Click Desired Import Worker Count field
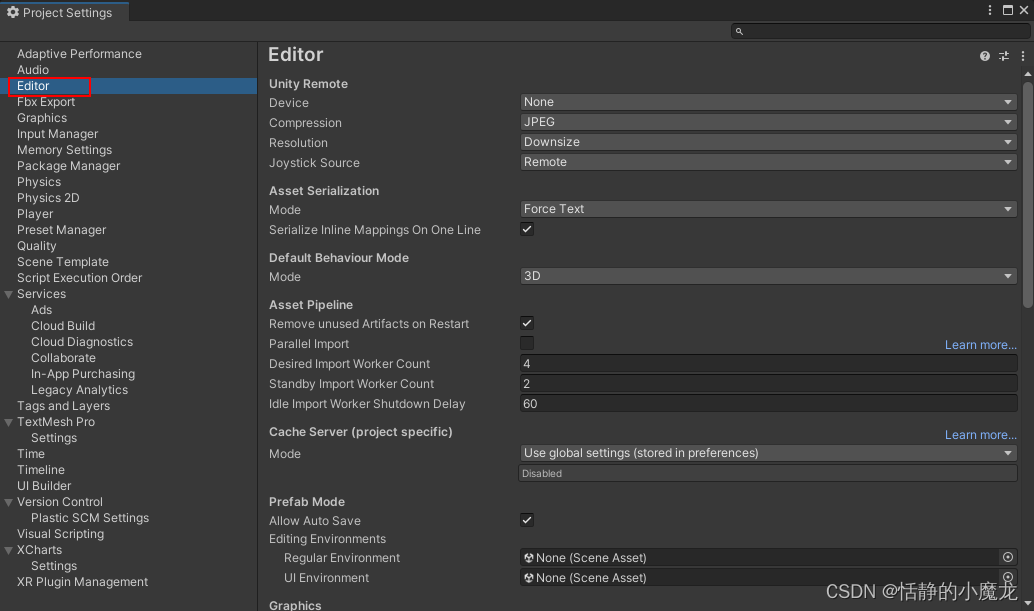This screenshot has width=1034, height=611. pyautogui.click(x=768, y=364)
